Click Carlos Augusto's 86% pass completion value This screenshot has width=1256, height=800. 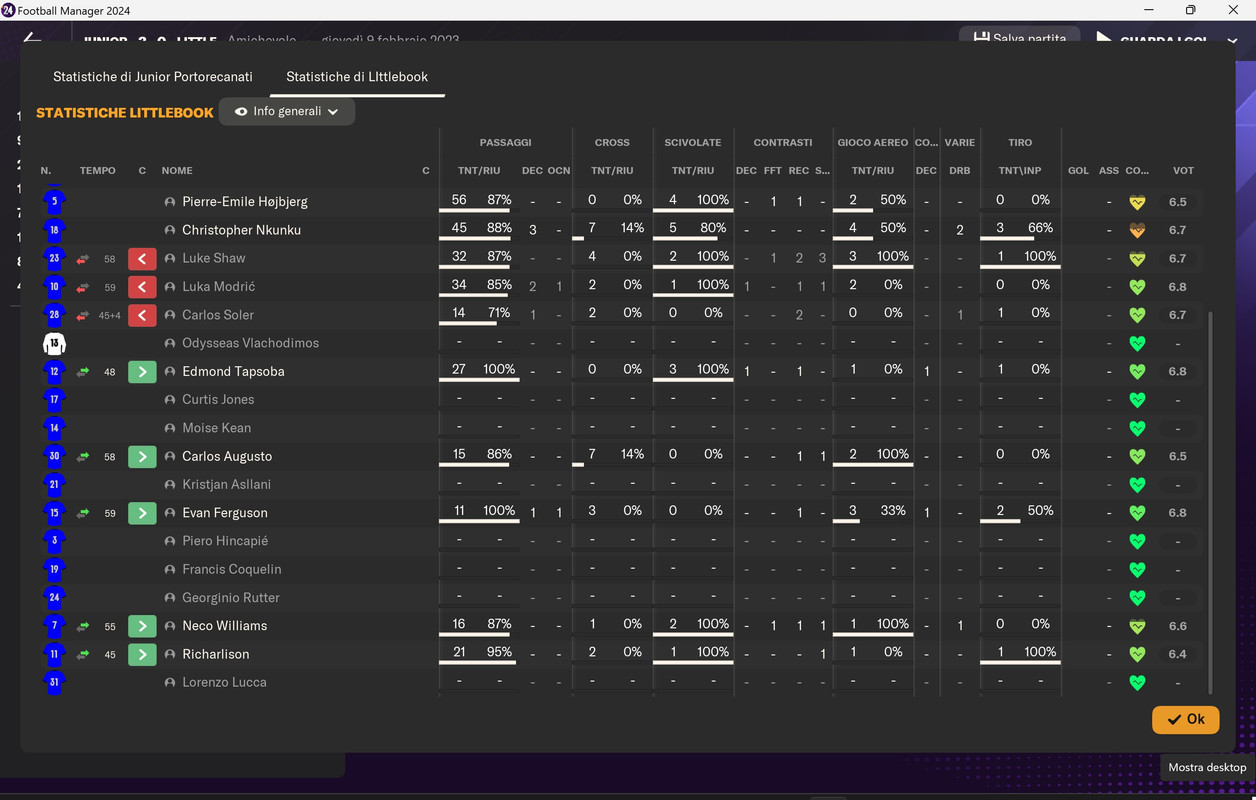pyautogui.click(x=499, y=454)
